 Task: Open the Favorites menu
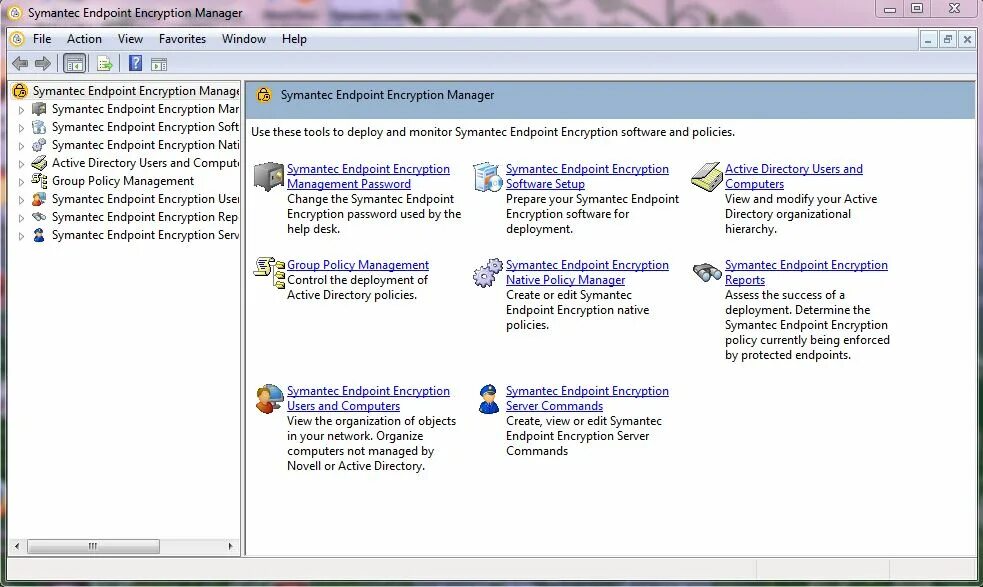[182, 39]
